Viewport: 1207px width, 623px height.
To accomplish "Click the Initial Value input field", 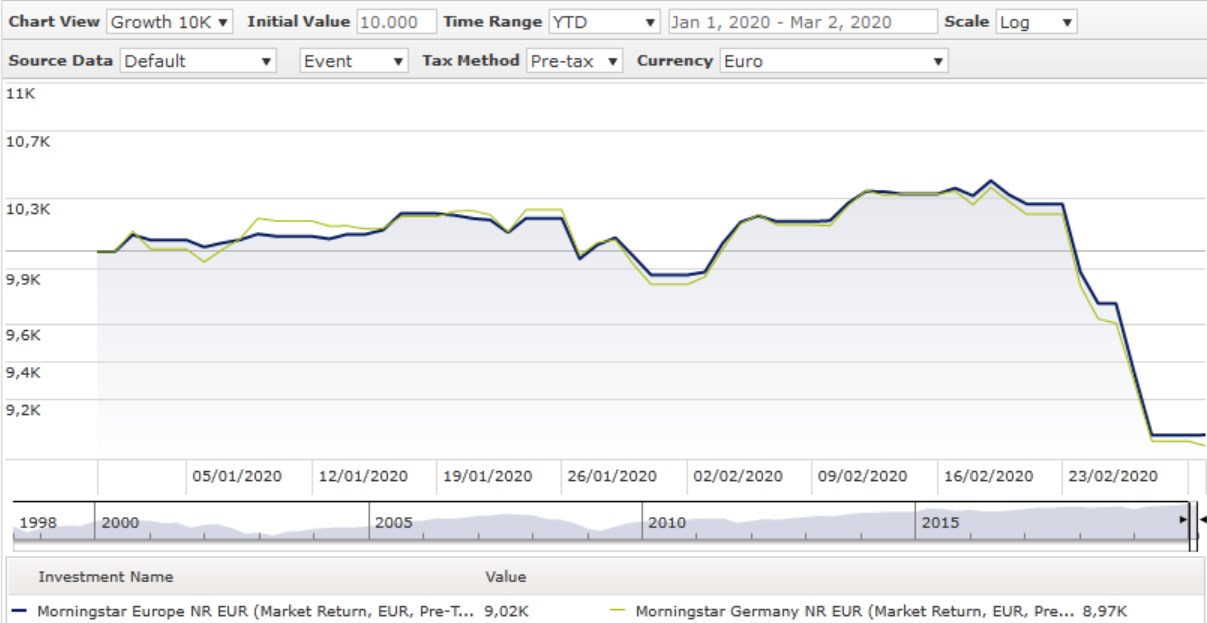I will pos(396,22).
